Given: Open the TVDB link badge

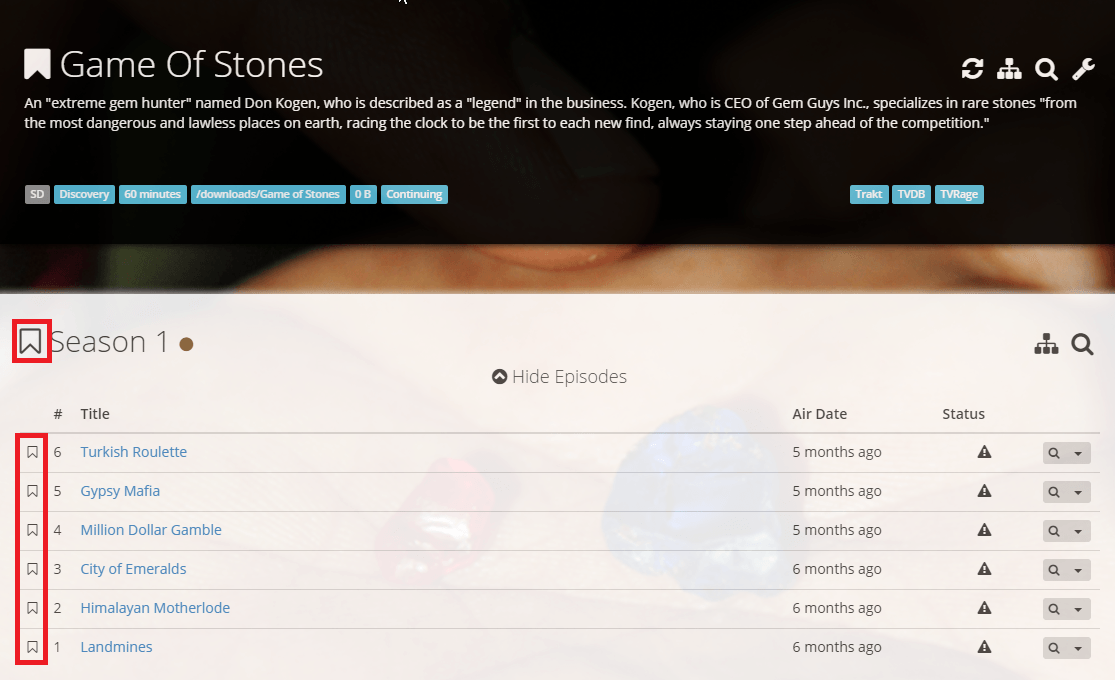Looking at the screenshot, I should (911, 194).
